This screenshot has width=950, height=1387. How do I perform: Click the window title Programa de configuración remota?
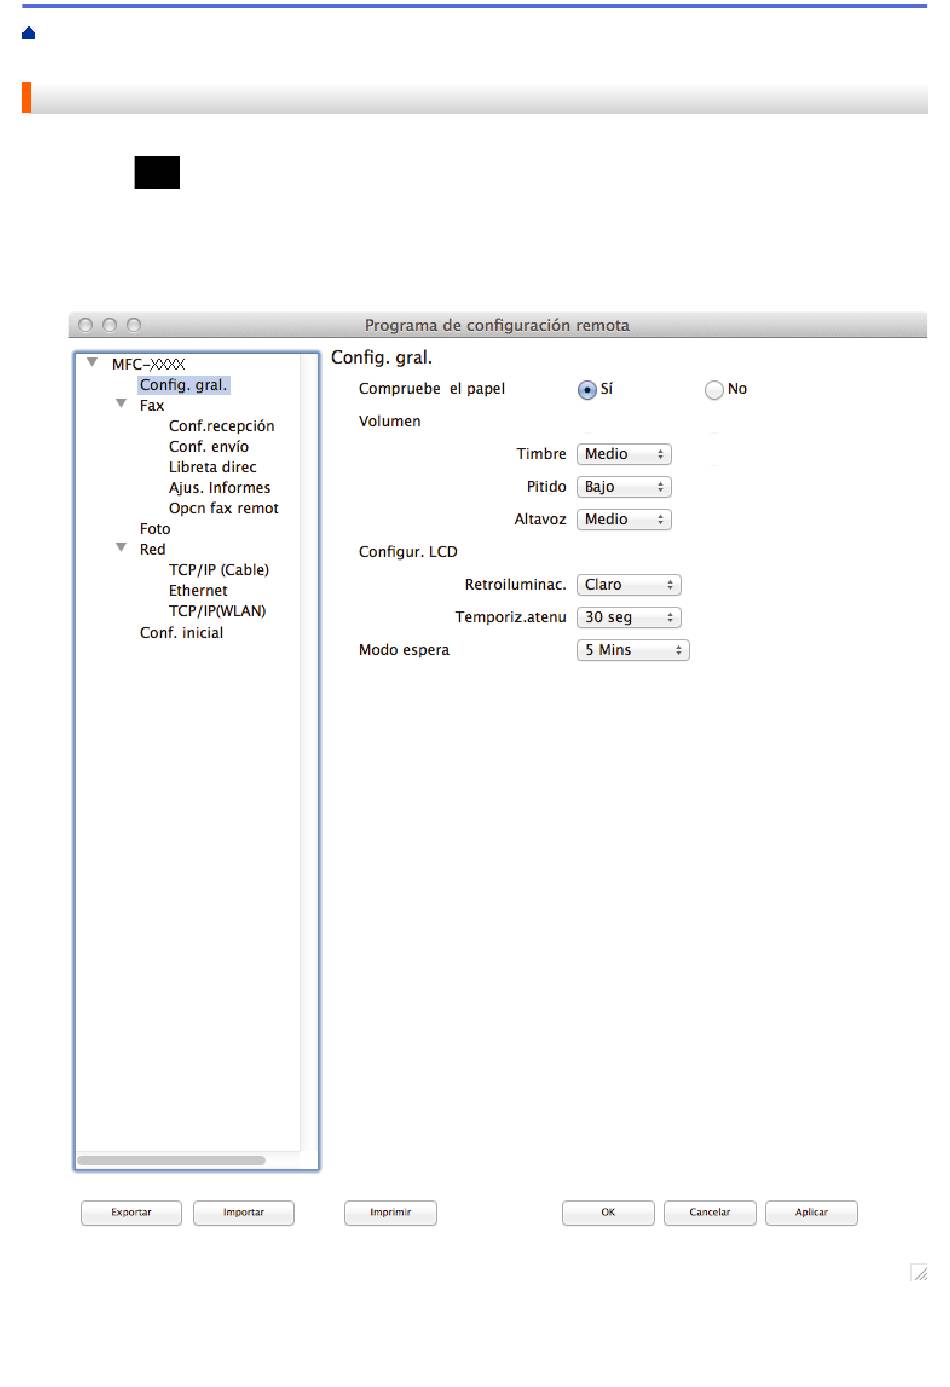(x=497, y=326)
